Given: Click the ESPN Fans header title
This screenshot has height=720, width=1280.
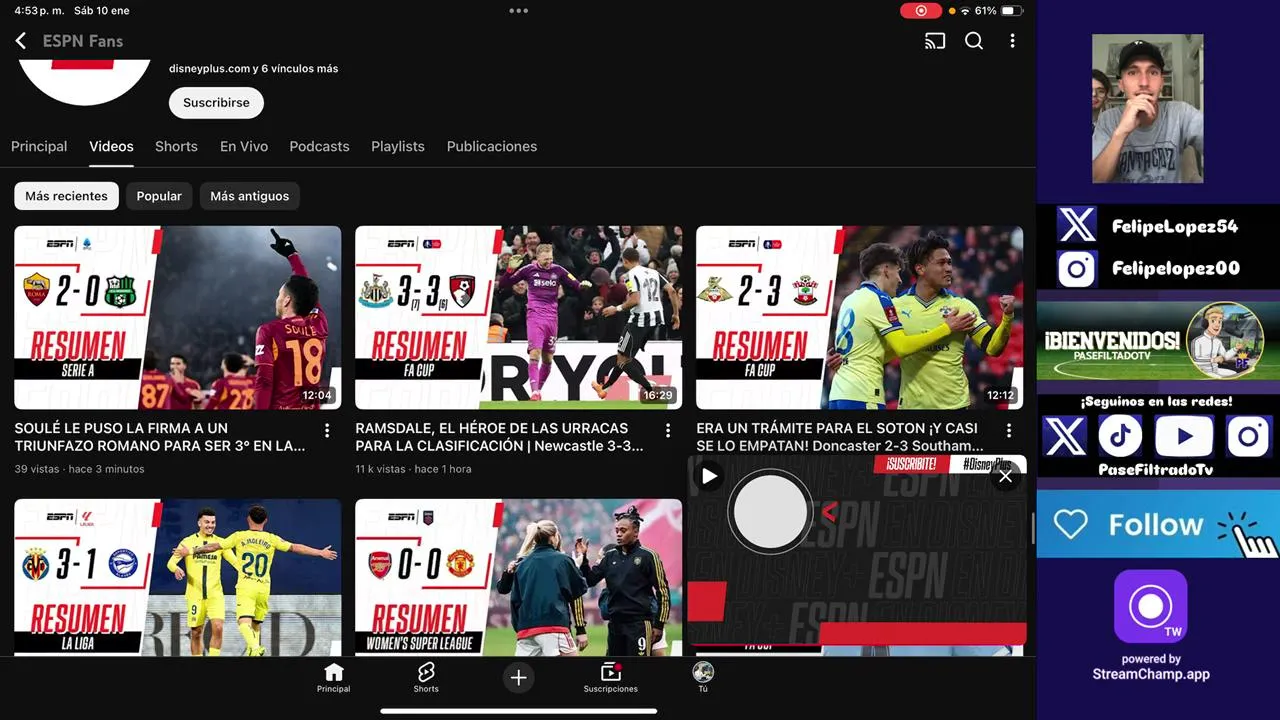Looking at the screenshot, I should [83, 41].
